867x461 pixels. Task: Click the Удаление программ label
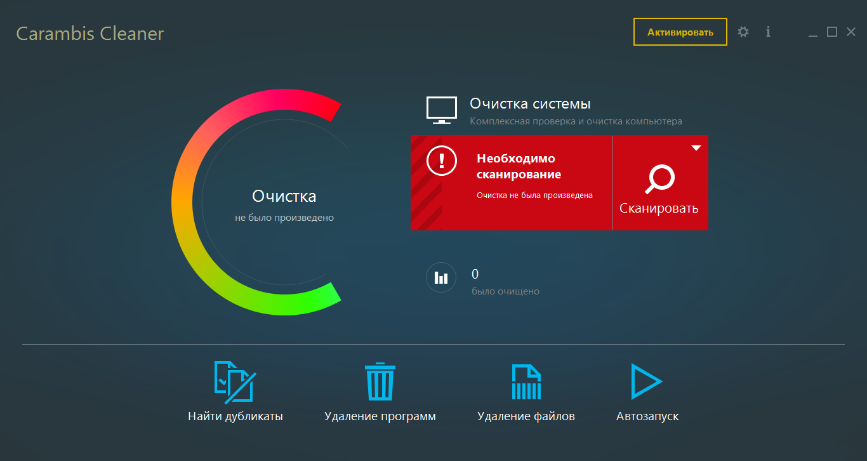pos(380,416)
